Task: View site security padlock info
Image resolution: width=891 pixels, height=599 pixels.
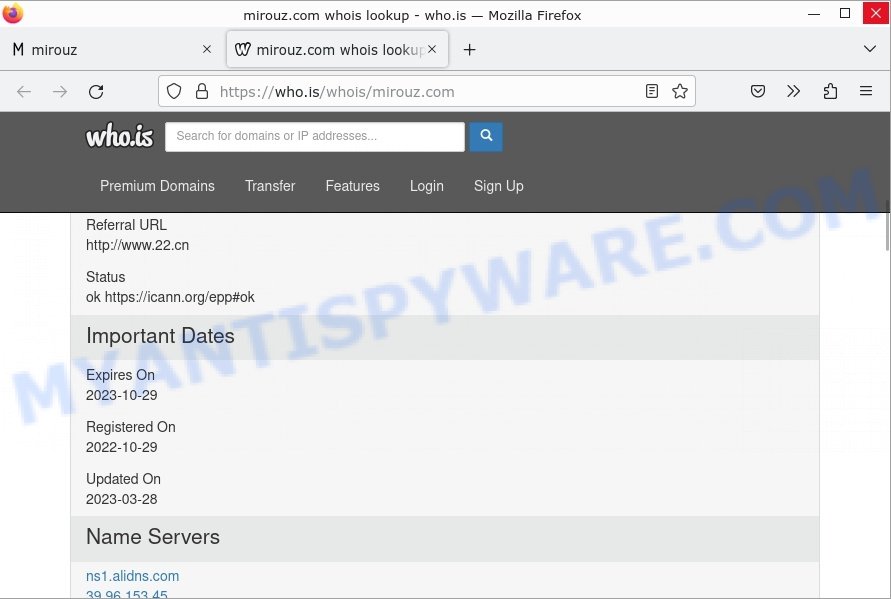Action: (x=202, y=91)
